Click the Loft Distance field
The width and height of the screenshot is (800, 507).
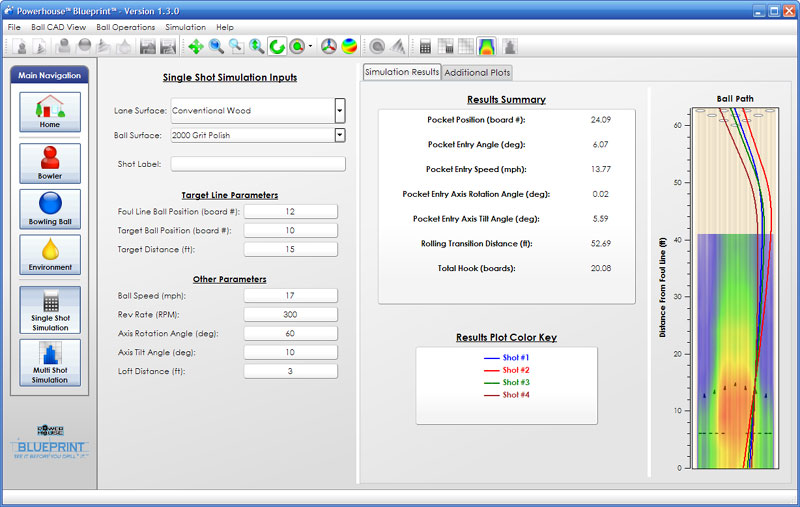[290, 371]
